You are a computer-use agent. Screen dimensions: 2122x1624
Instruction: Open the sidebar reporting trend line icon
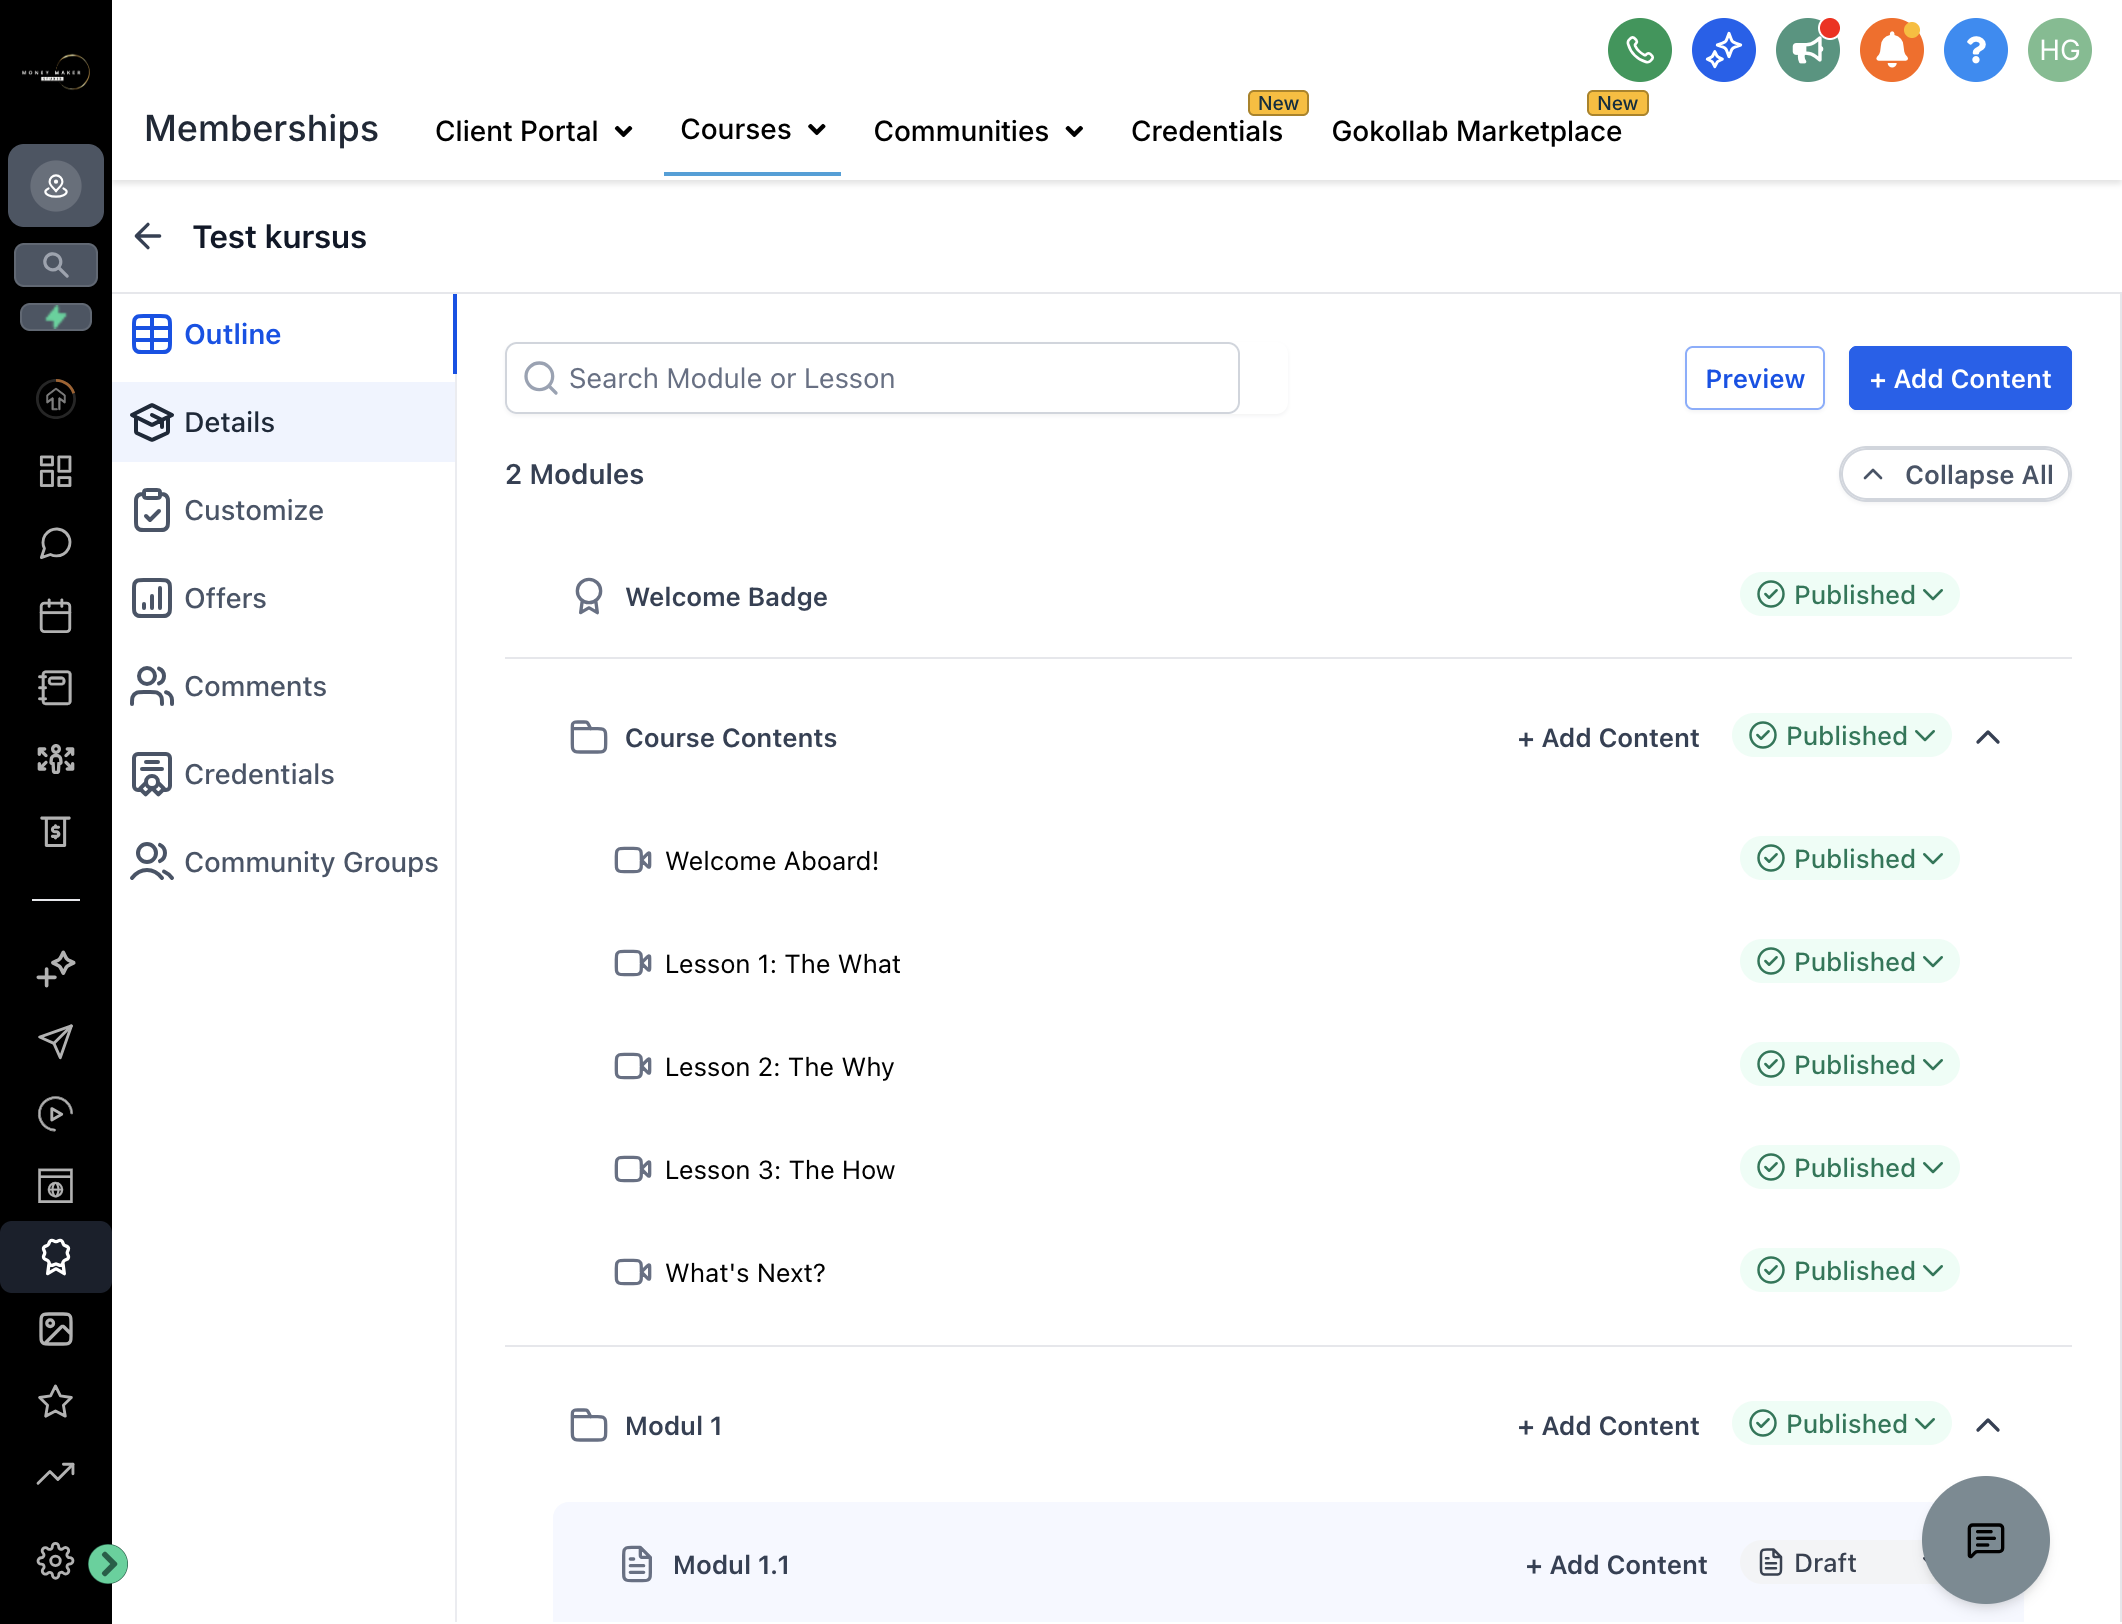pos(56,1473)
